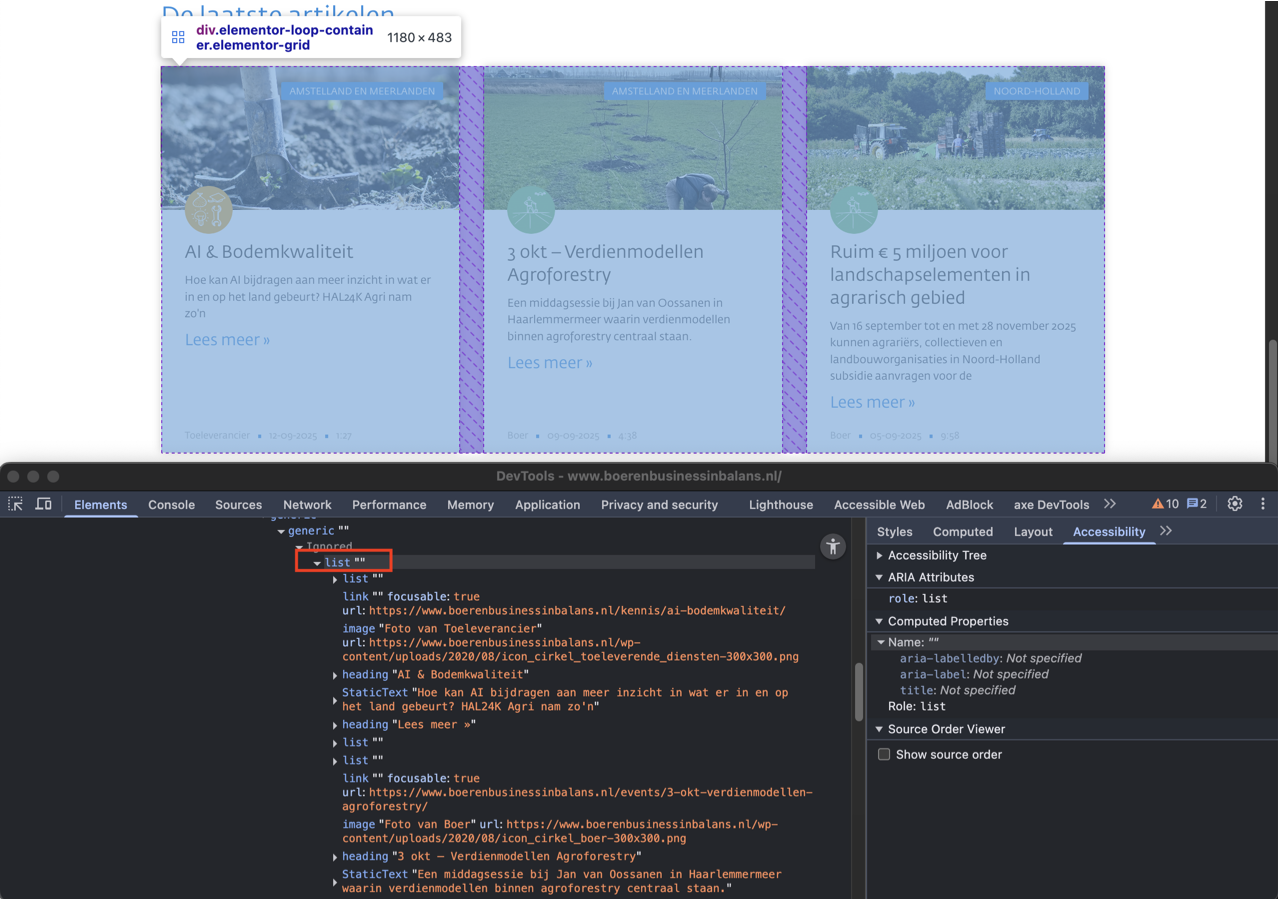Show more sidebar pane tabs after Accessibility
The image size is (1278, 899).
1166,532
